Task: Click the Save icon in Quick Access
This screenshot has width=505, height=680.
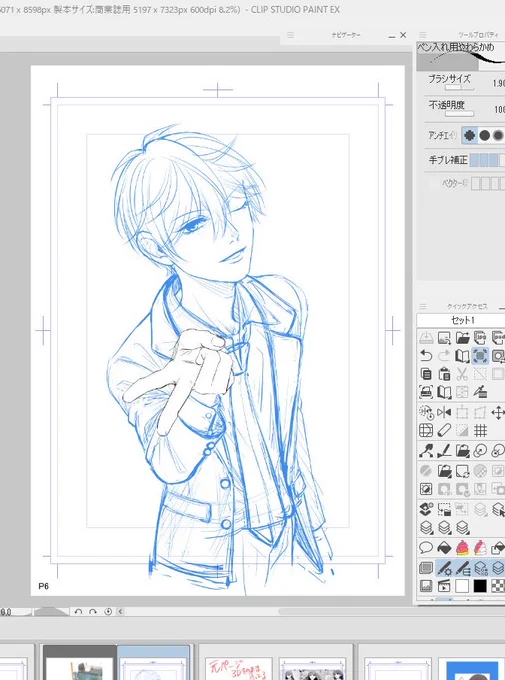Action: pos(426,337)
